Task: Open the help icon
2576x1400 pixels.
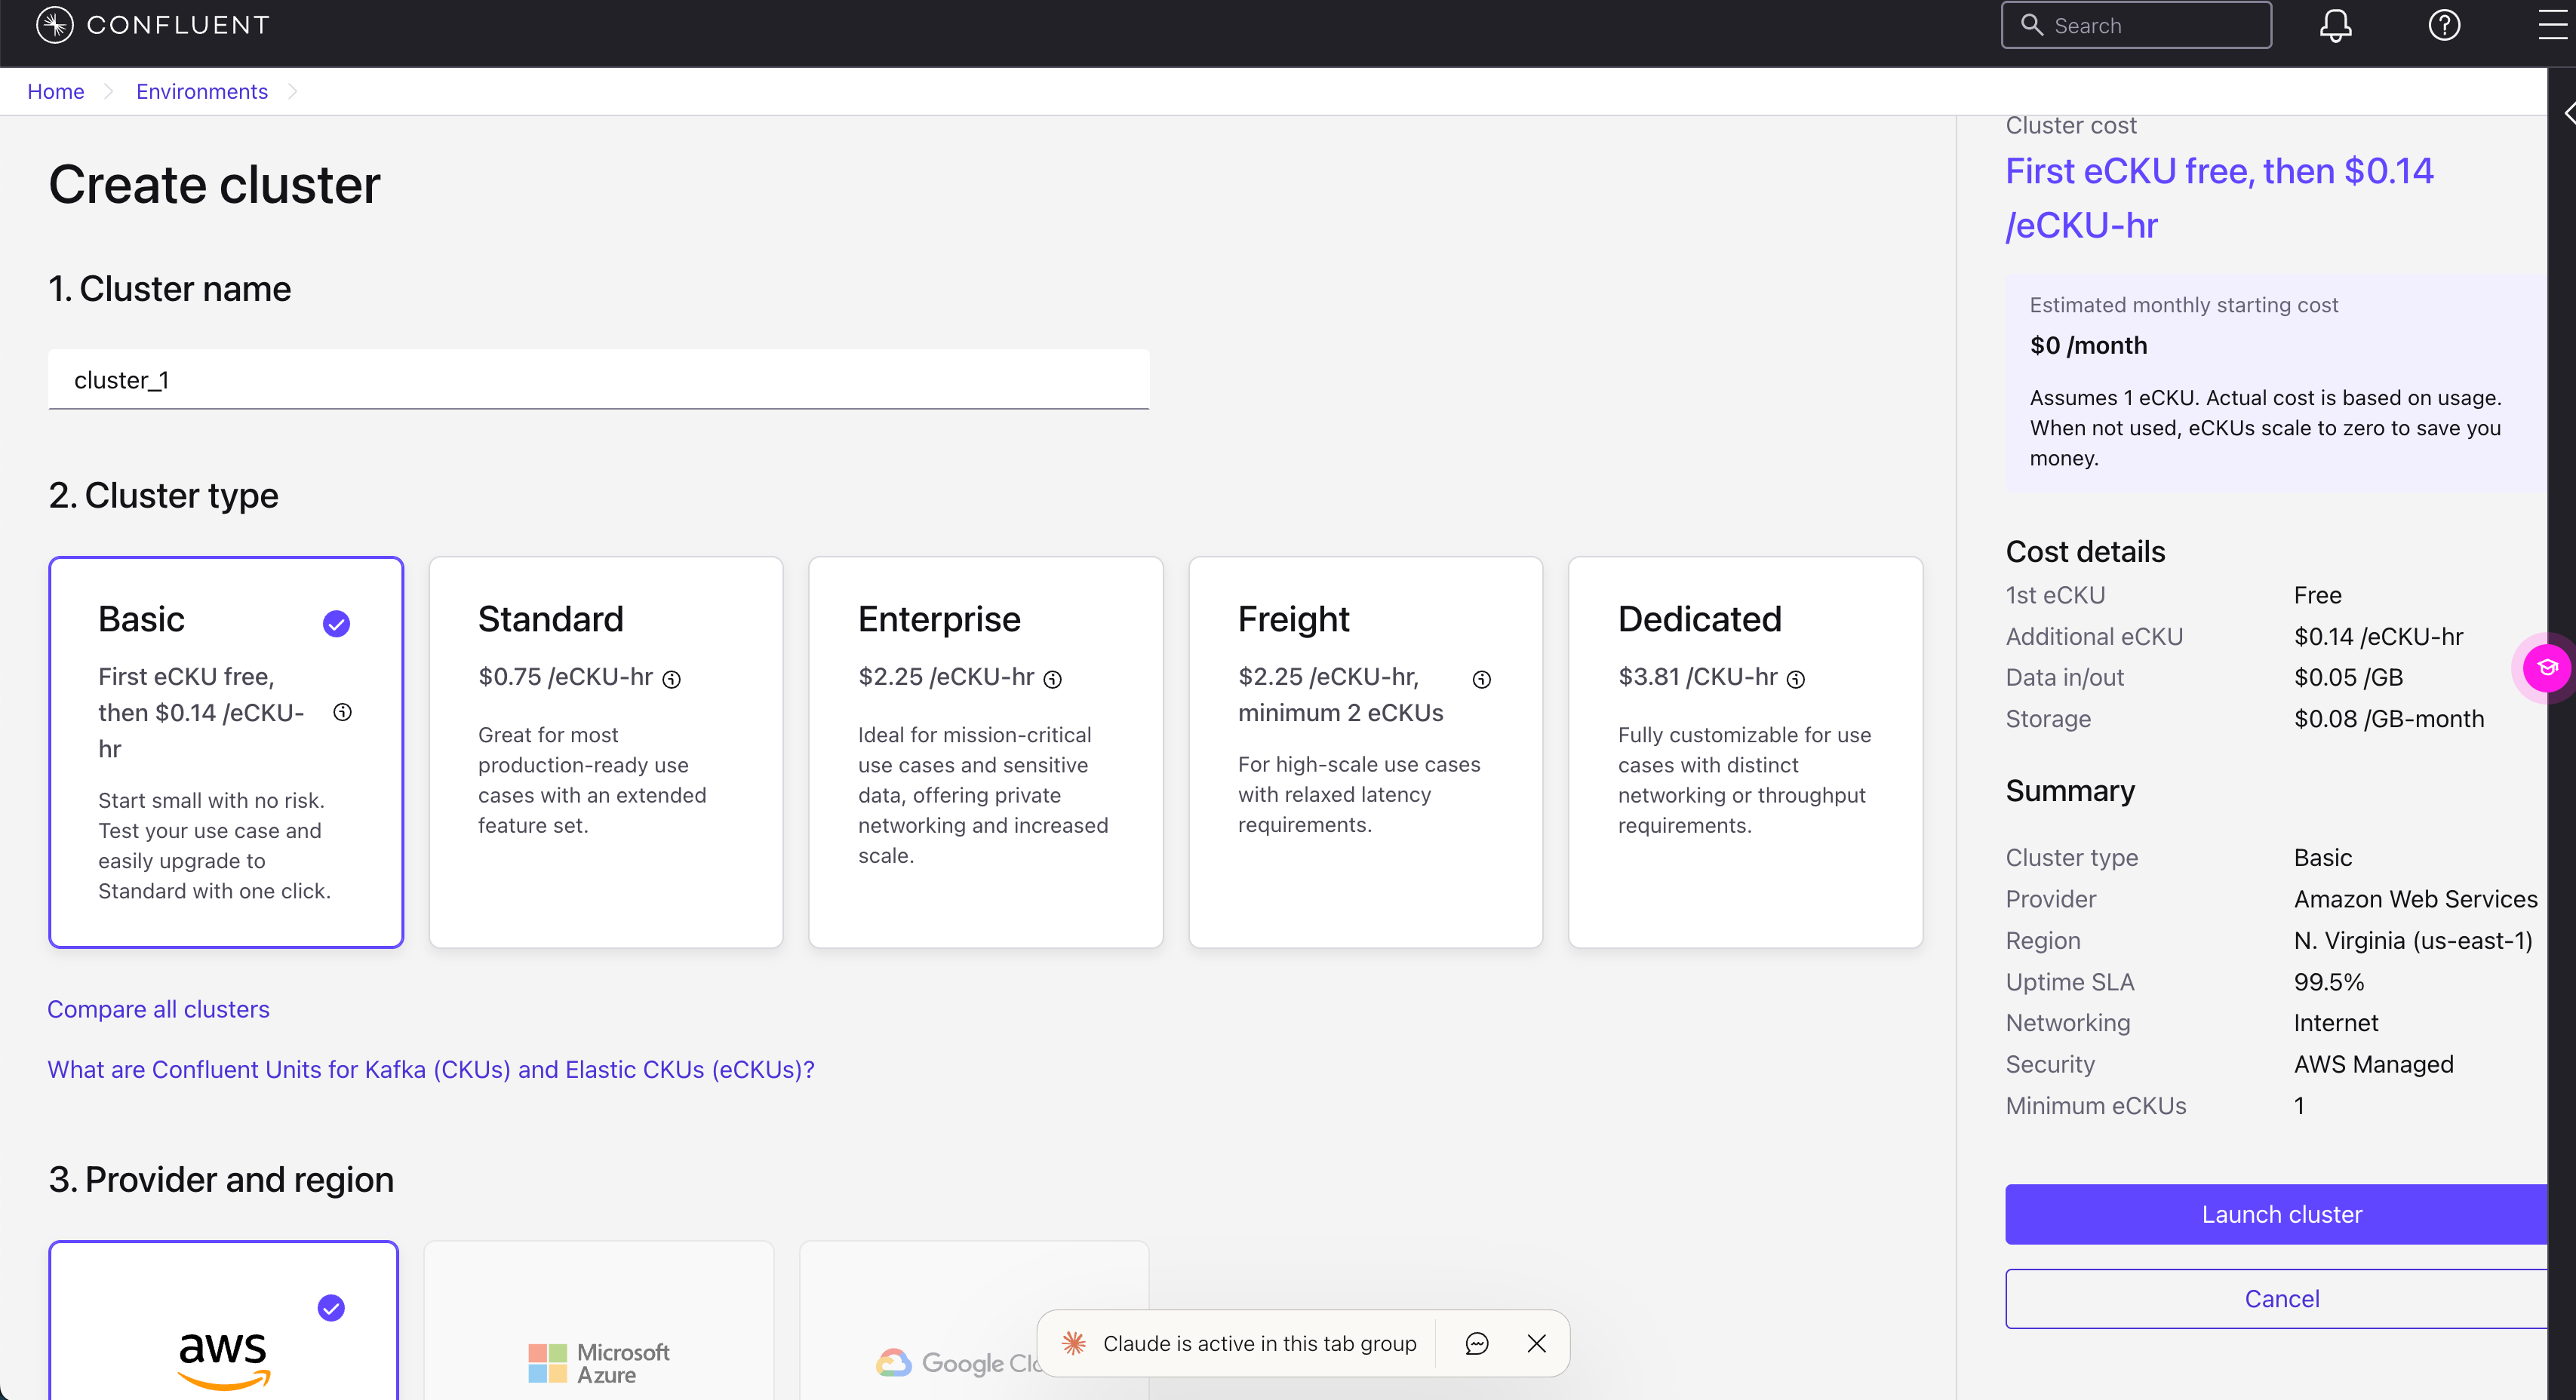Action: pos(2444,25)
